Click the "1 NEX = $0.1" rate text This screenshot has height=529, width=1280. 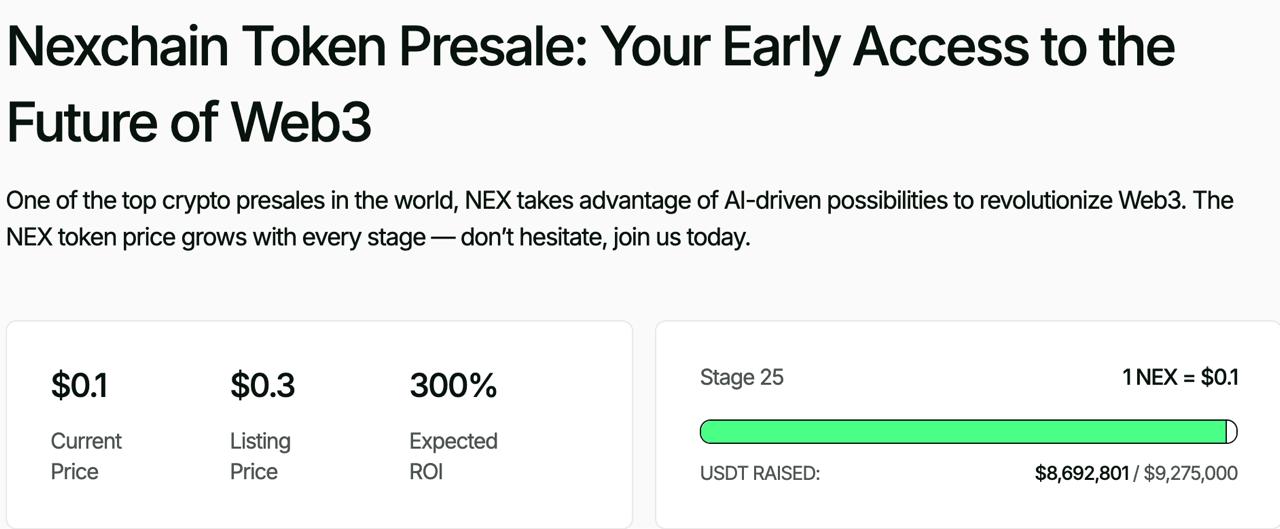[1180, 378]
